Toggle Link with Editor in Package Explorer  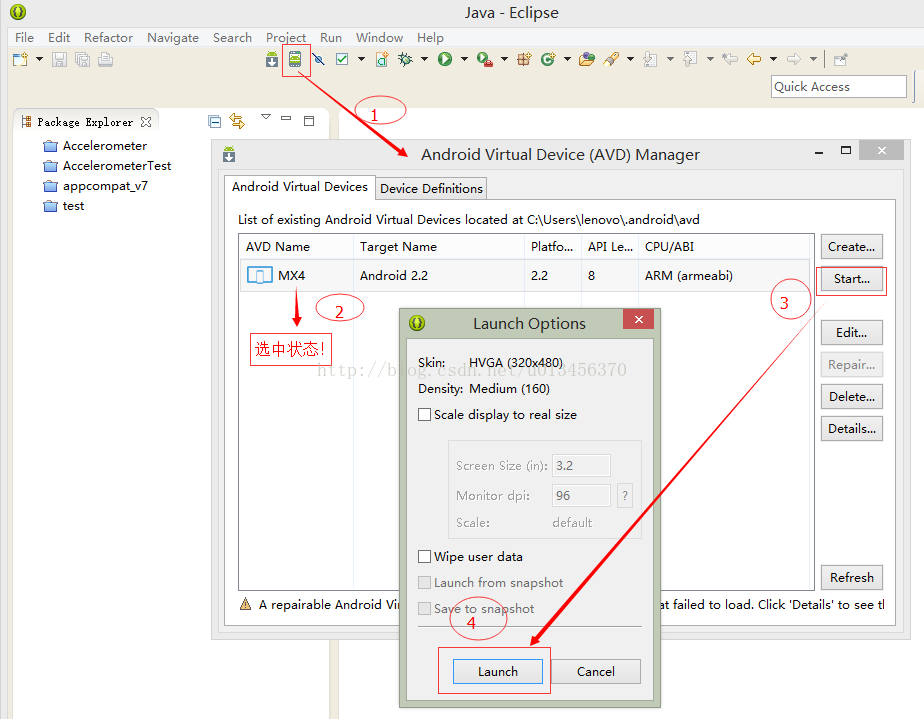(237, 121)
